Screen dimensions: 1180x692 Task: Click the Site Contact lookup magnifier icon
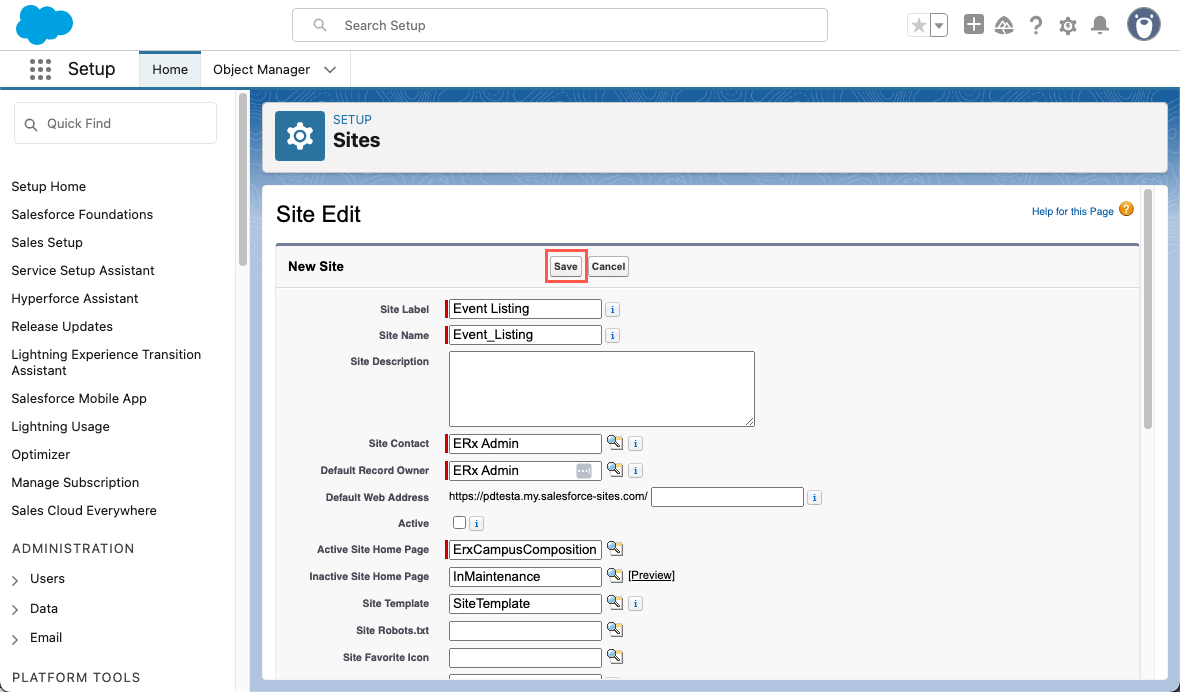tap(615, 443)
